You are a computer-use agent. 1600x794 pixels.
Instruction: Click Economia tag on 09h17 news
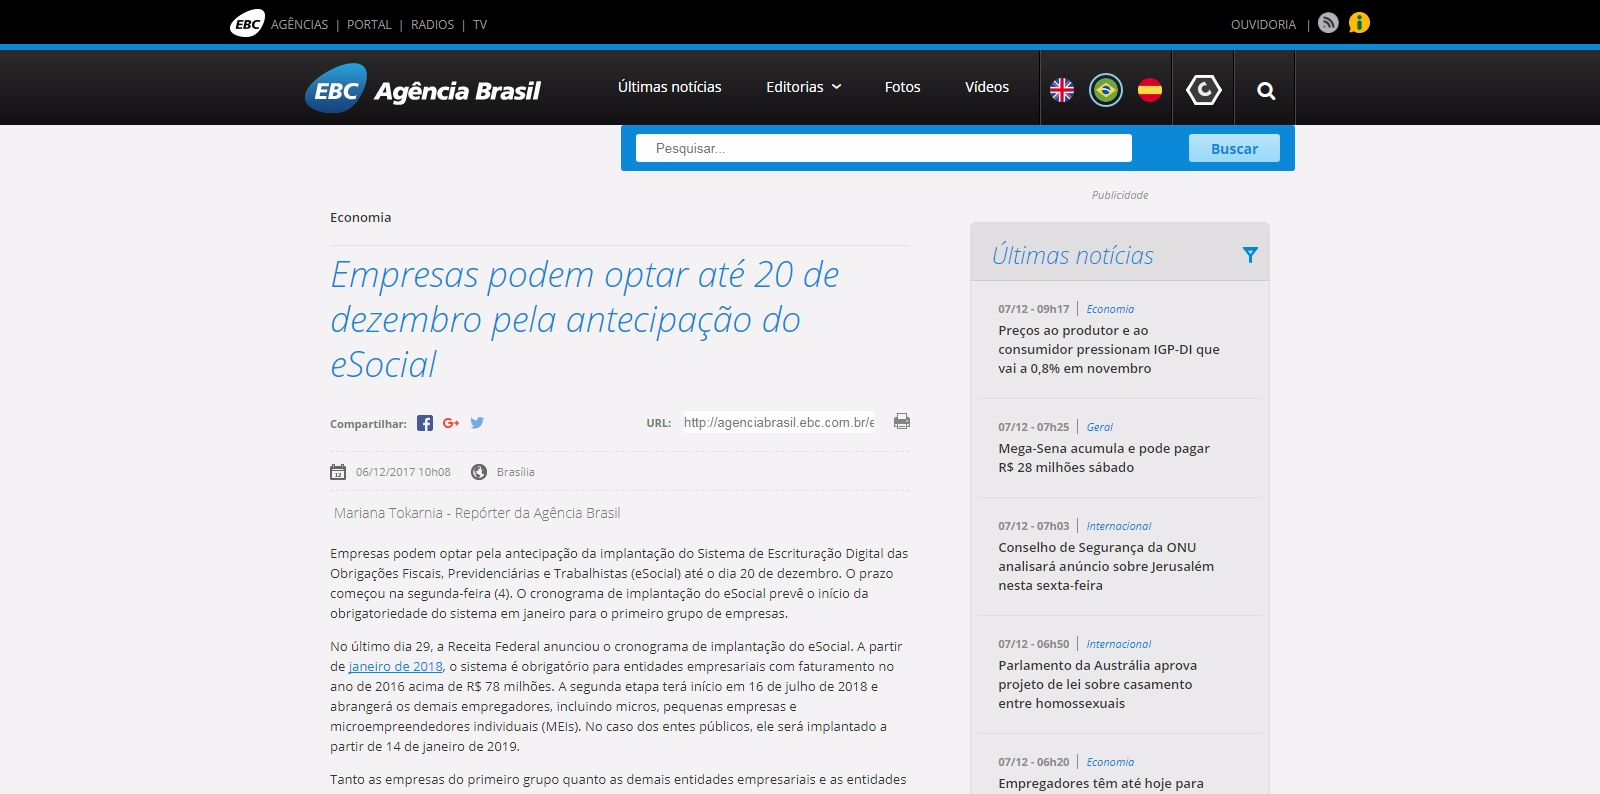[1110, 309]
